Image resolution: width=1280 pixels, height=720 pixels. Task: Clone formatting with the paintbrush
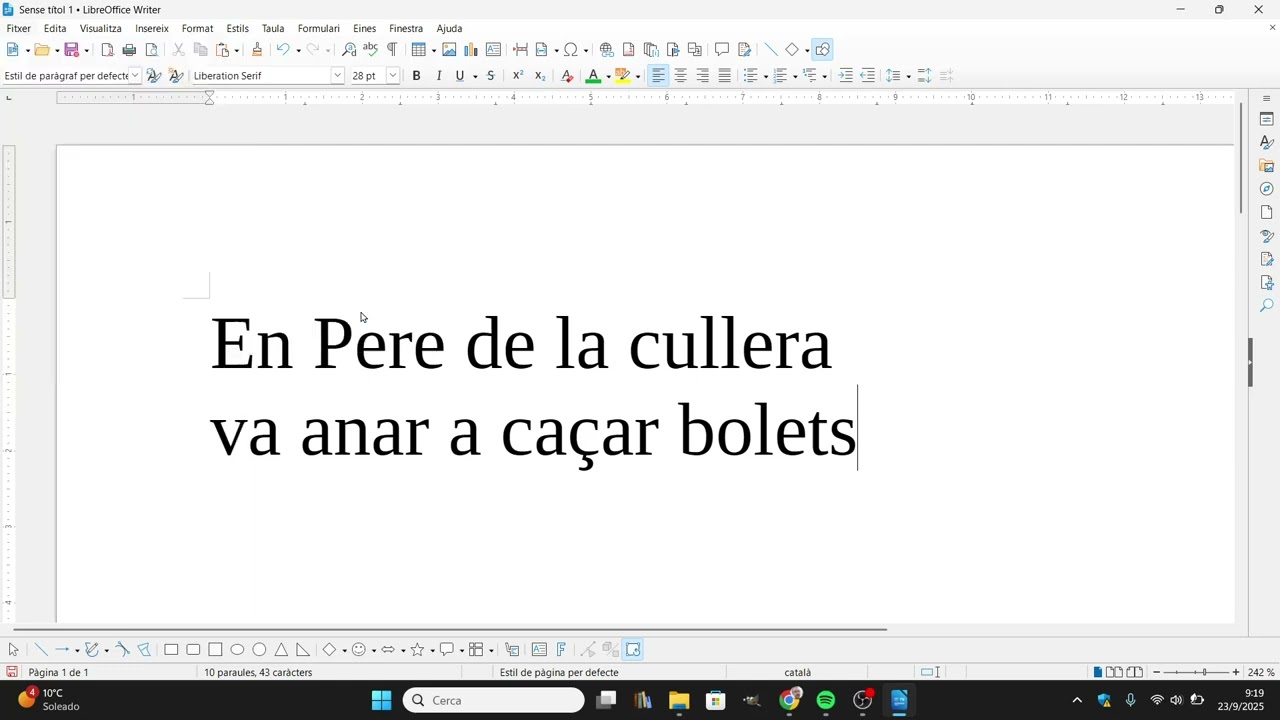pyautogui.click(x=257, y=50)
